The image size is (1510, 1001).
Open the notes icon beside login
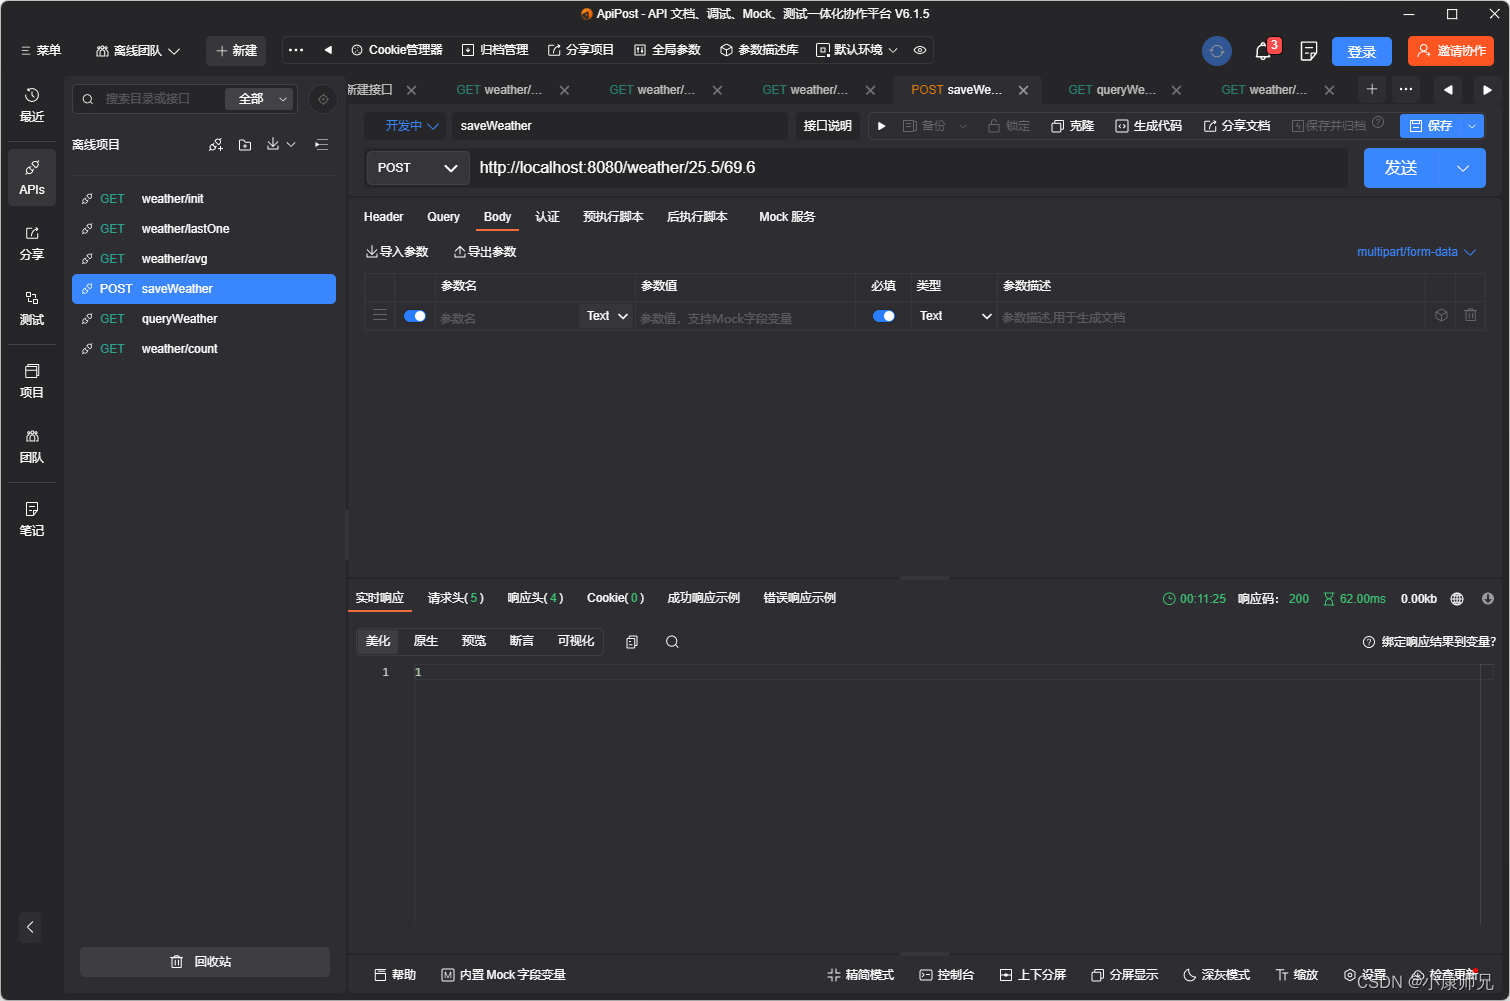point(1308,51)
